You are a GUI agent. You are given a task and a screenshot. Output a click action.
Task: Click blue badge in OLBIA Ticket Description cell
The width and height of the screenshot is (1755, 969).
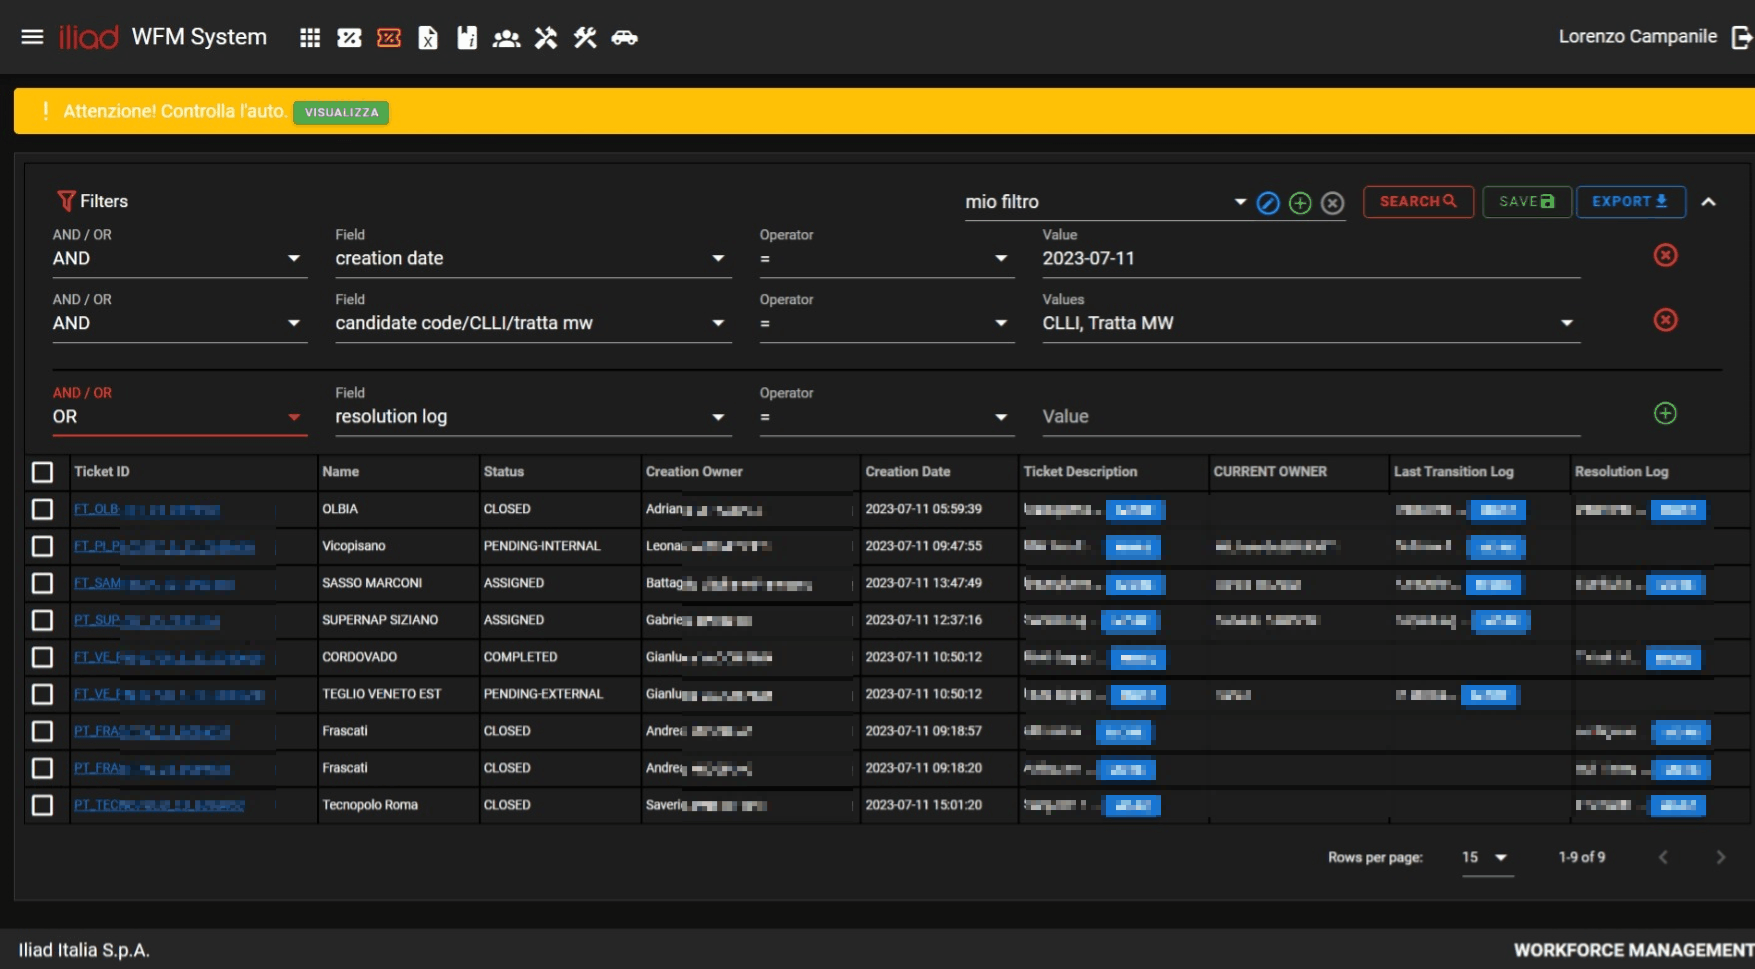click(1134, 510)
